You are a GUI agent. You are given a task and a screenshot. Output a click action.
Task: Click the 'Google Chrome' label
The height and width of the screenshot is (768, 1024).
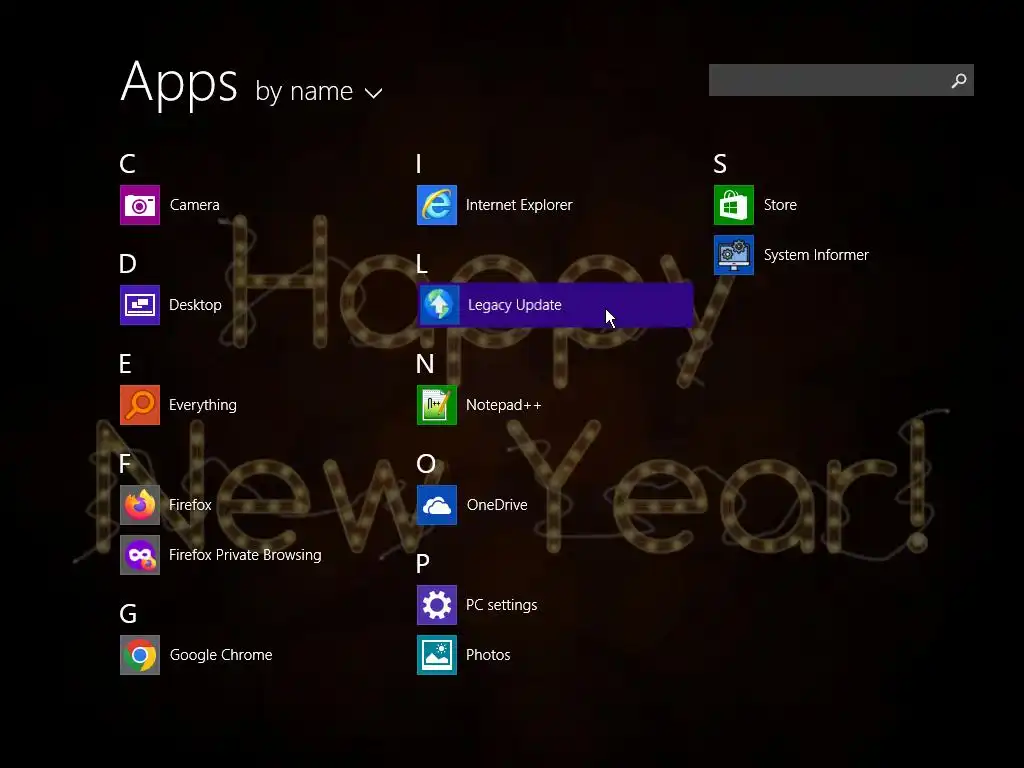pos(221,655)
